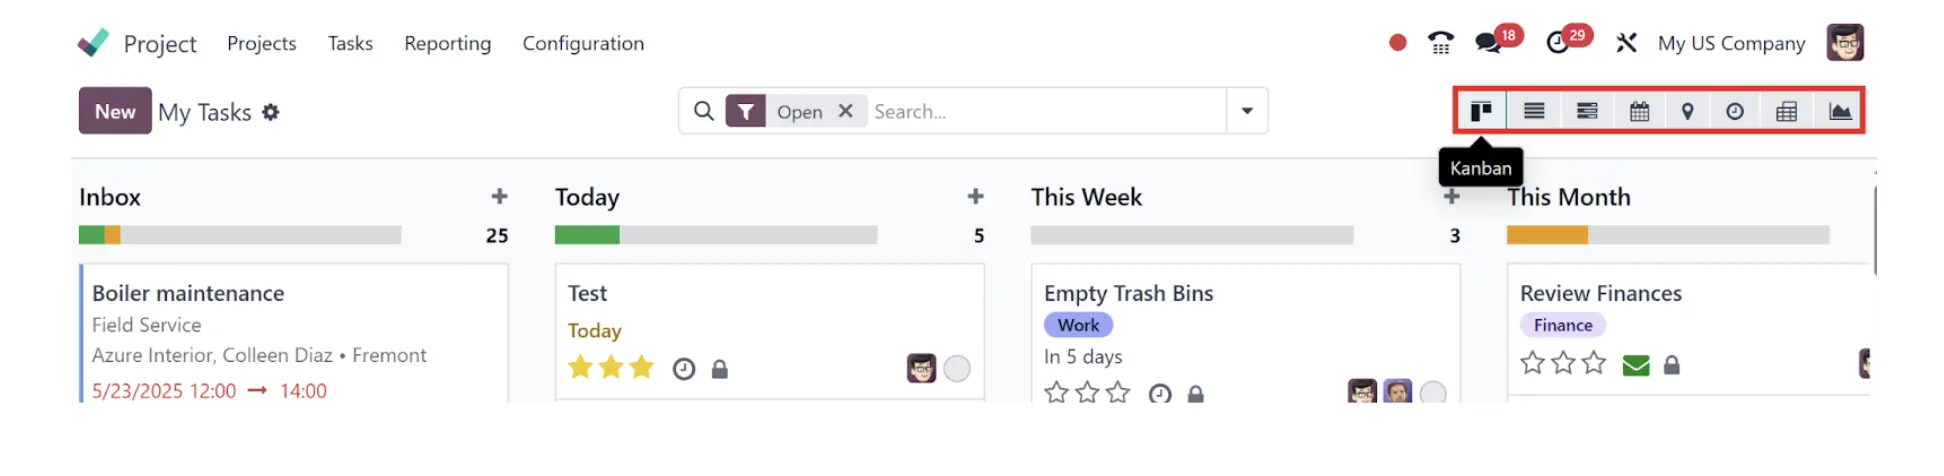
Task: Switch to Map view pin icon
Action: pyautogui.click(x=1687, y=111)
